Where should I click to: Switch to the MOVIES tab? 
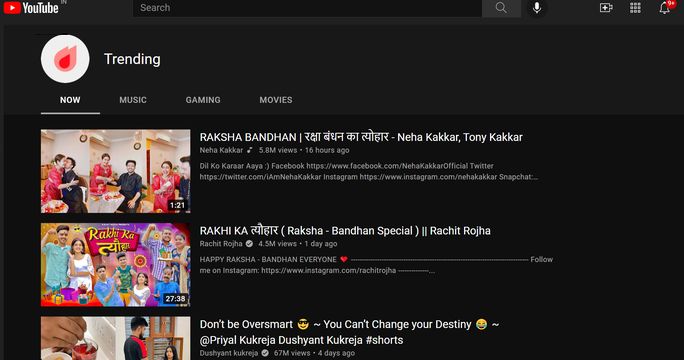coord(276,100)
